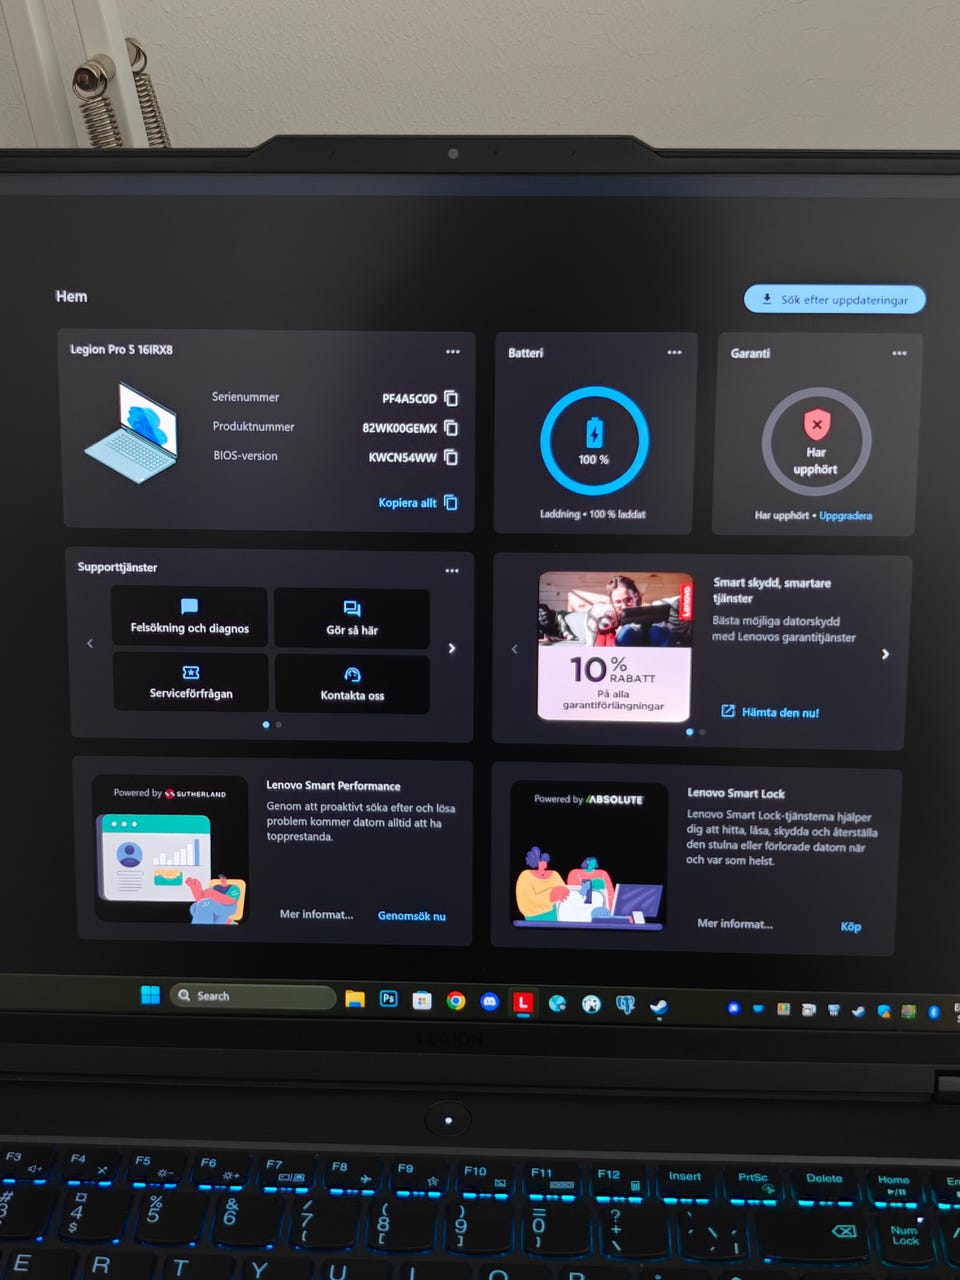Open Microsoft Store from taskbar
Viewport: 960px width, 1280px height.
point(422,1000)
